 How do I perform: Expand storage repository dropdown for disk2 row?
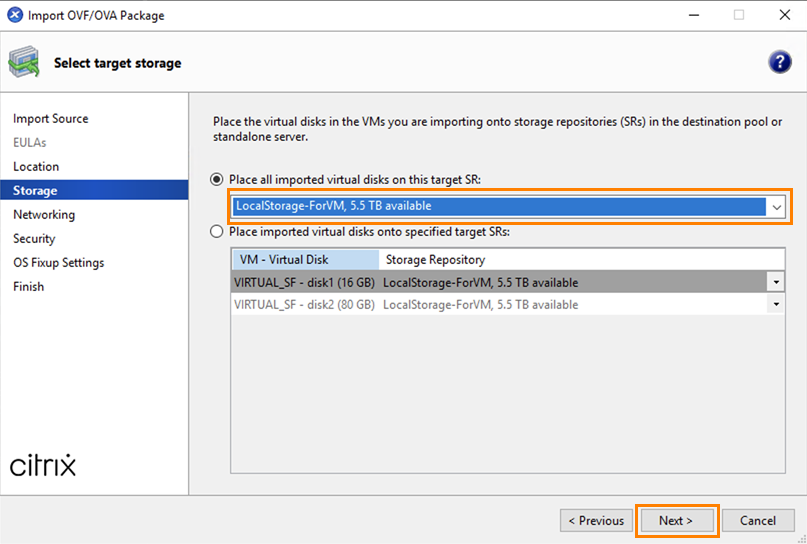click(x=776, y=304)
